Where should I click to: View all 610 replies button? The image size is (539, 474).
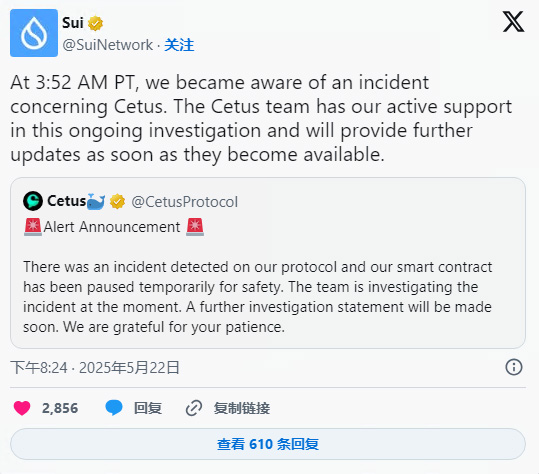pyautogui.click(x=268, y=444)
